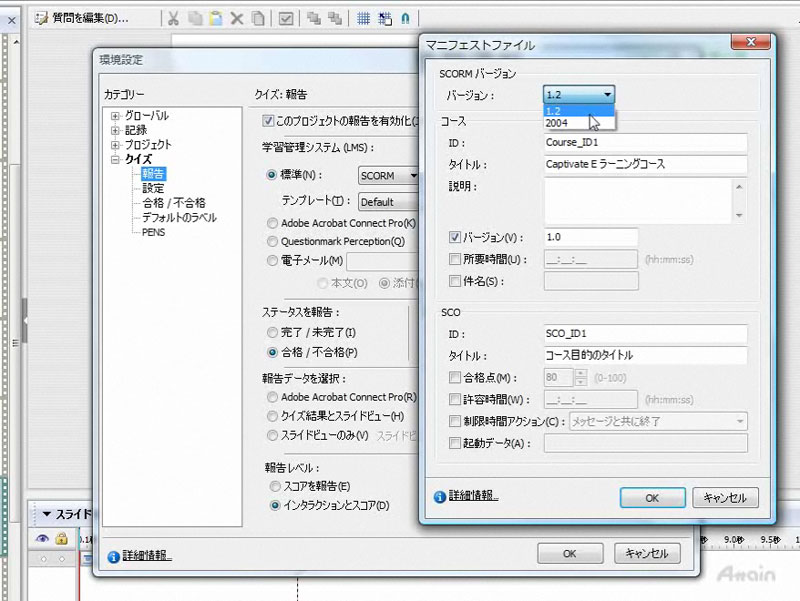Collapse the スライド timeline panel triangle
Screen dimensions: 800x601
pos(46,514)
